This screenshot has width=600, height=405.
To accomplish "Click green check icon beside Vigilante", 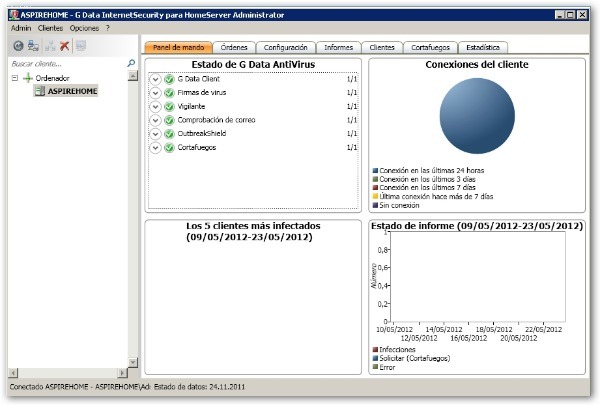I will 169,106.
